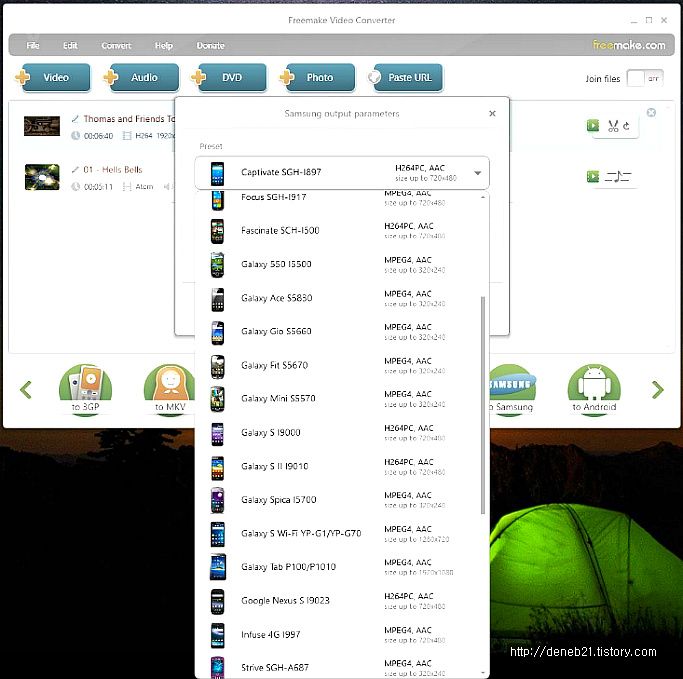Click the Galaxy Mini S5570 phone icon
This screenshot has height=679, width=683.
coord(217,399)
